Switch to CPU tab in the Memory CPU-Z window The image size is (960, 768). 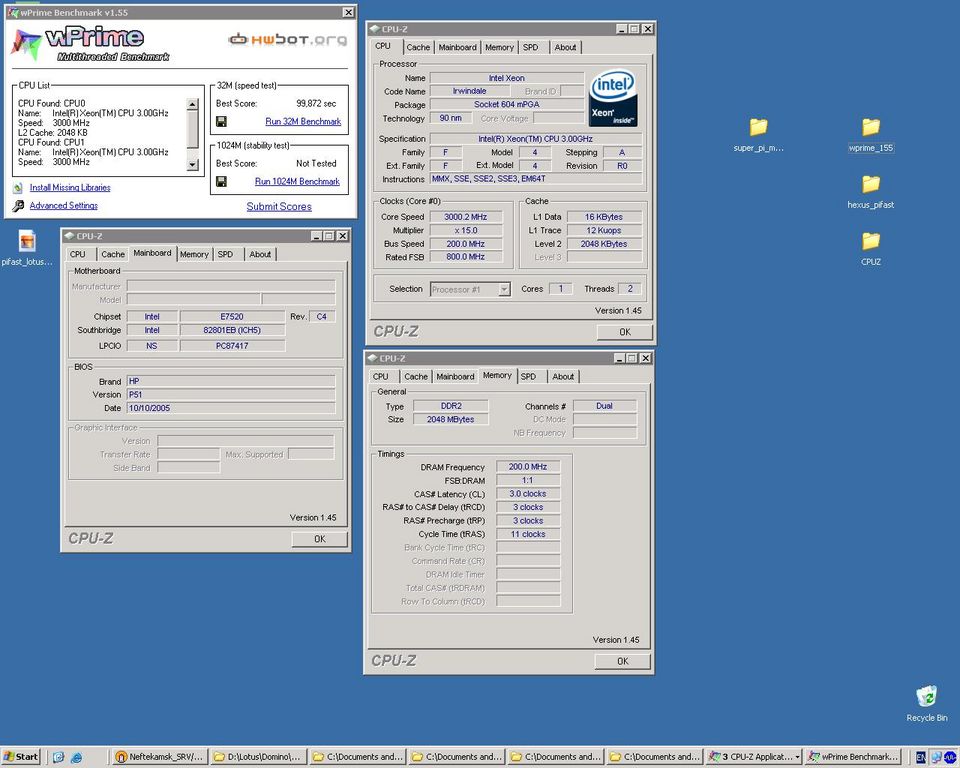point(381,377)
